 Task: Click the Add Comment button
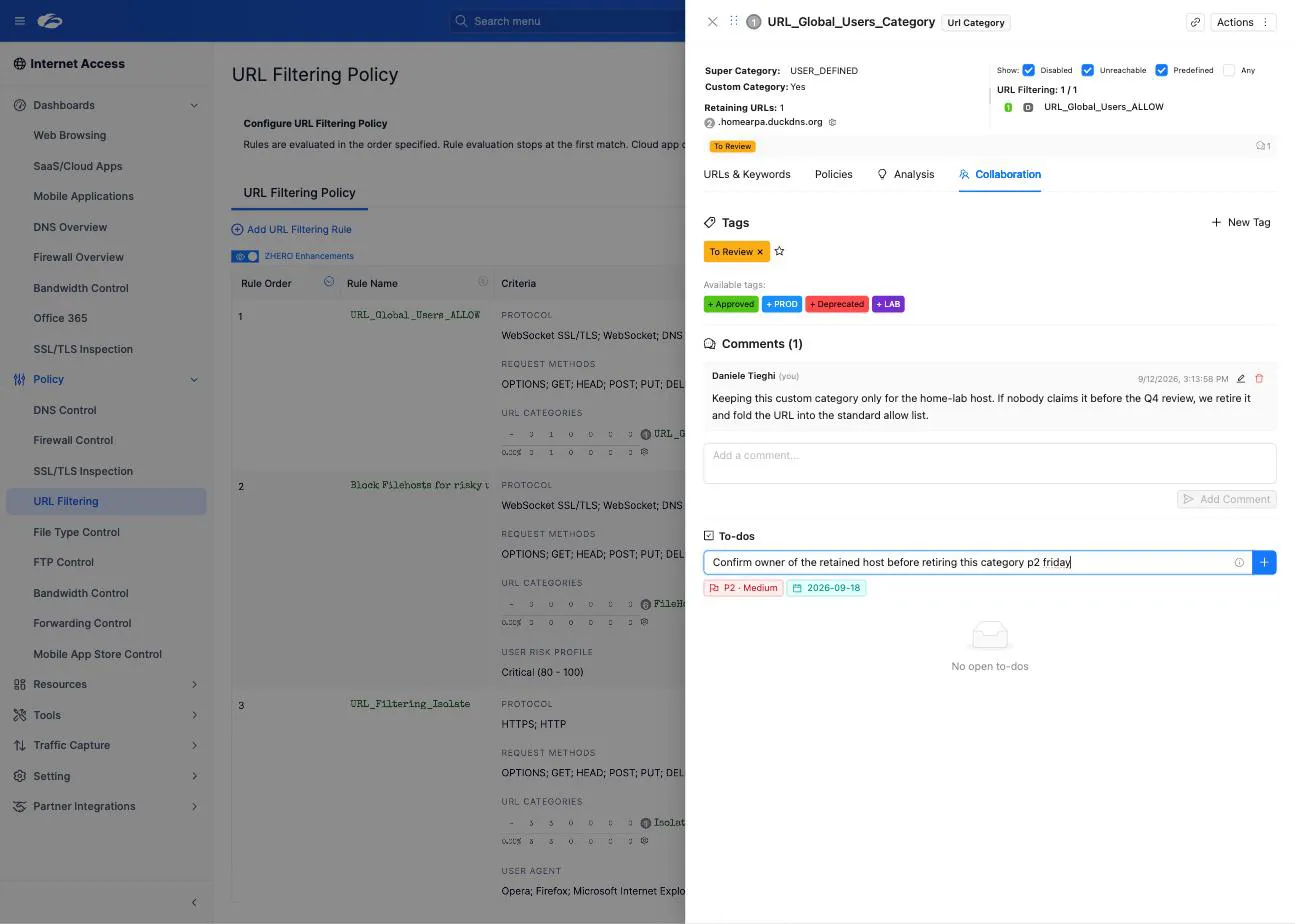[1226, 499]
